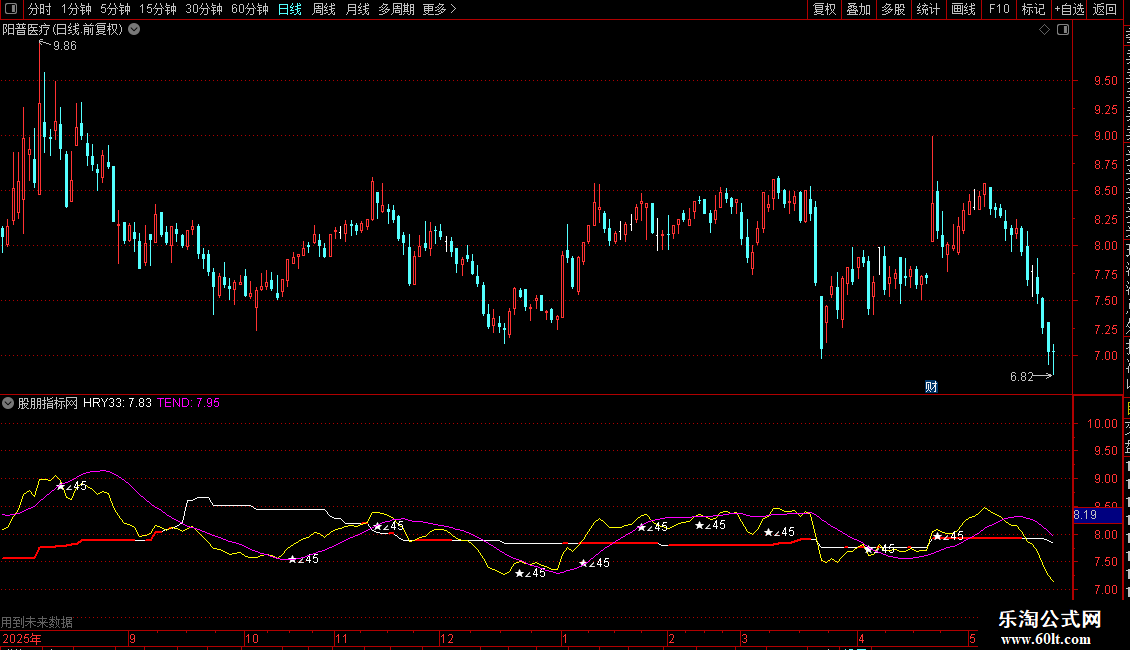Image resolution: width=1130 pixels, height=650 pixels.
Task: Click the month 10 marker on the time axis
Action: coord(252,639)
